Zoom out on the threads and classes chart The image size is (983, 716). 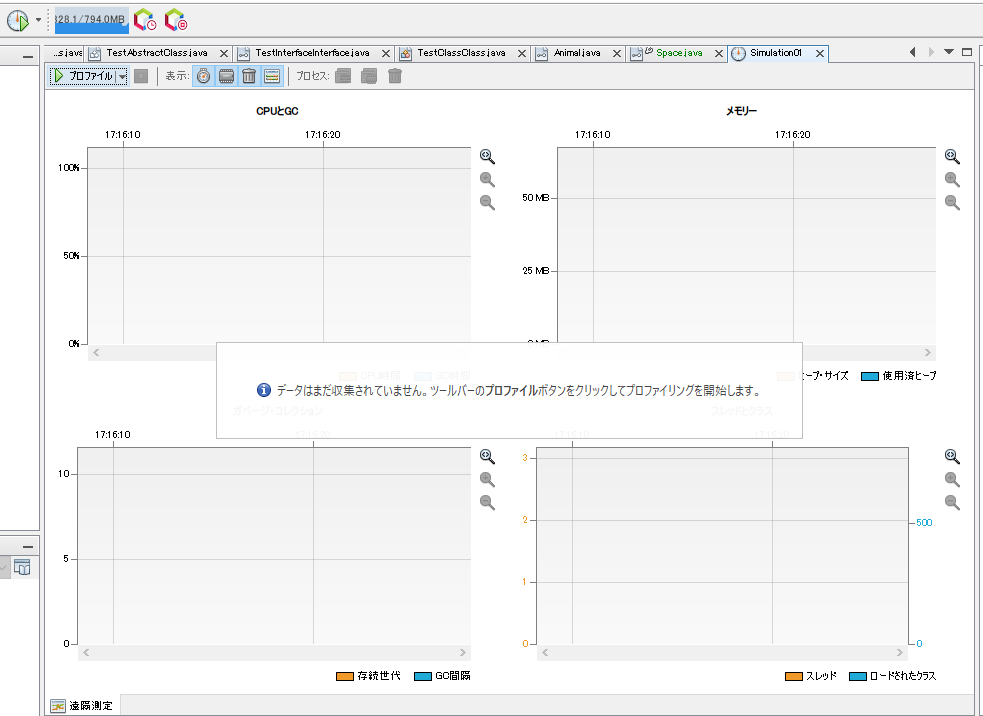coord(952,502)
